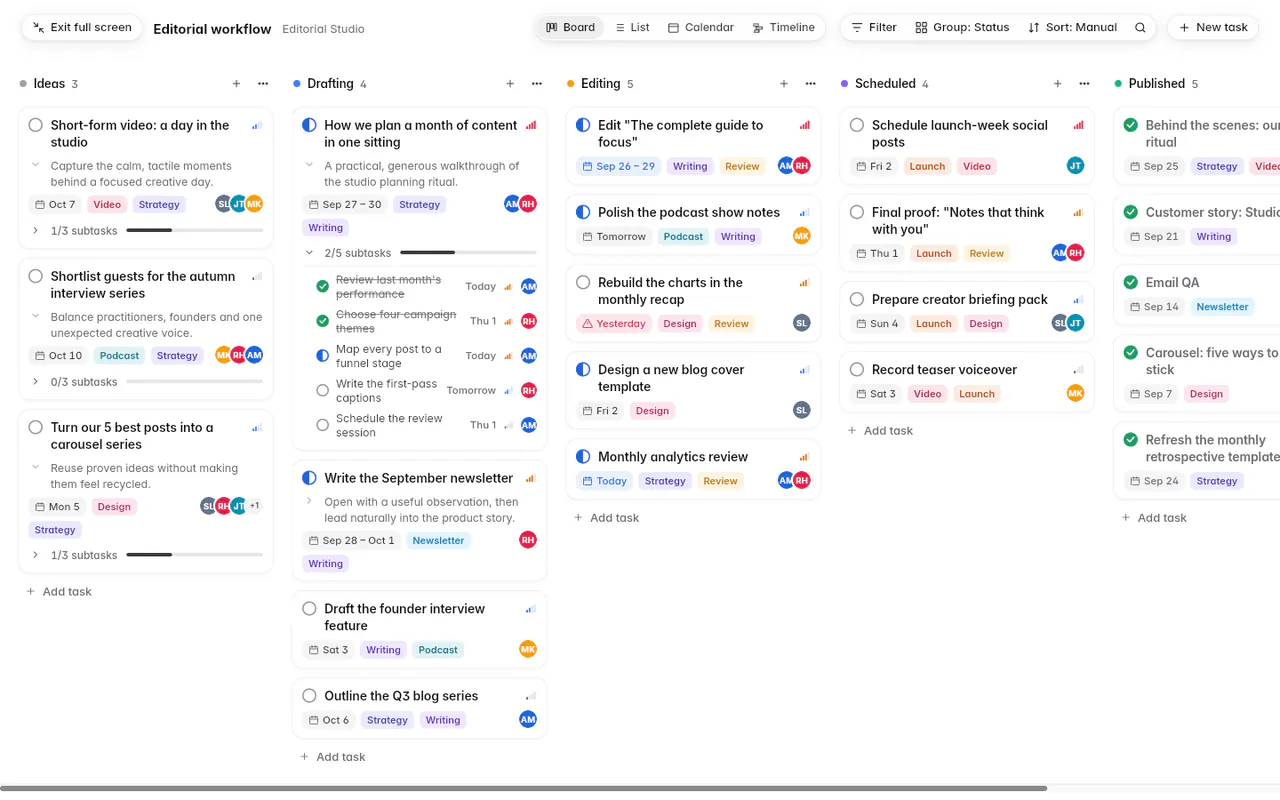Viewport: 1280px width, 800px height.
Task: Click the Podcast tag on Shortlist guests card
Action: 119,355
